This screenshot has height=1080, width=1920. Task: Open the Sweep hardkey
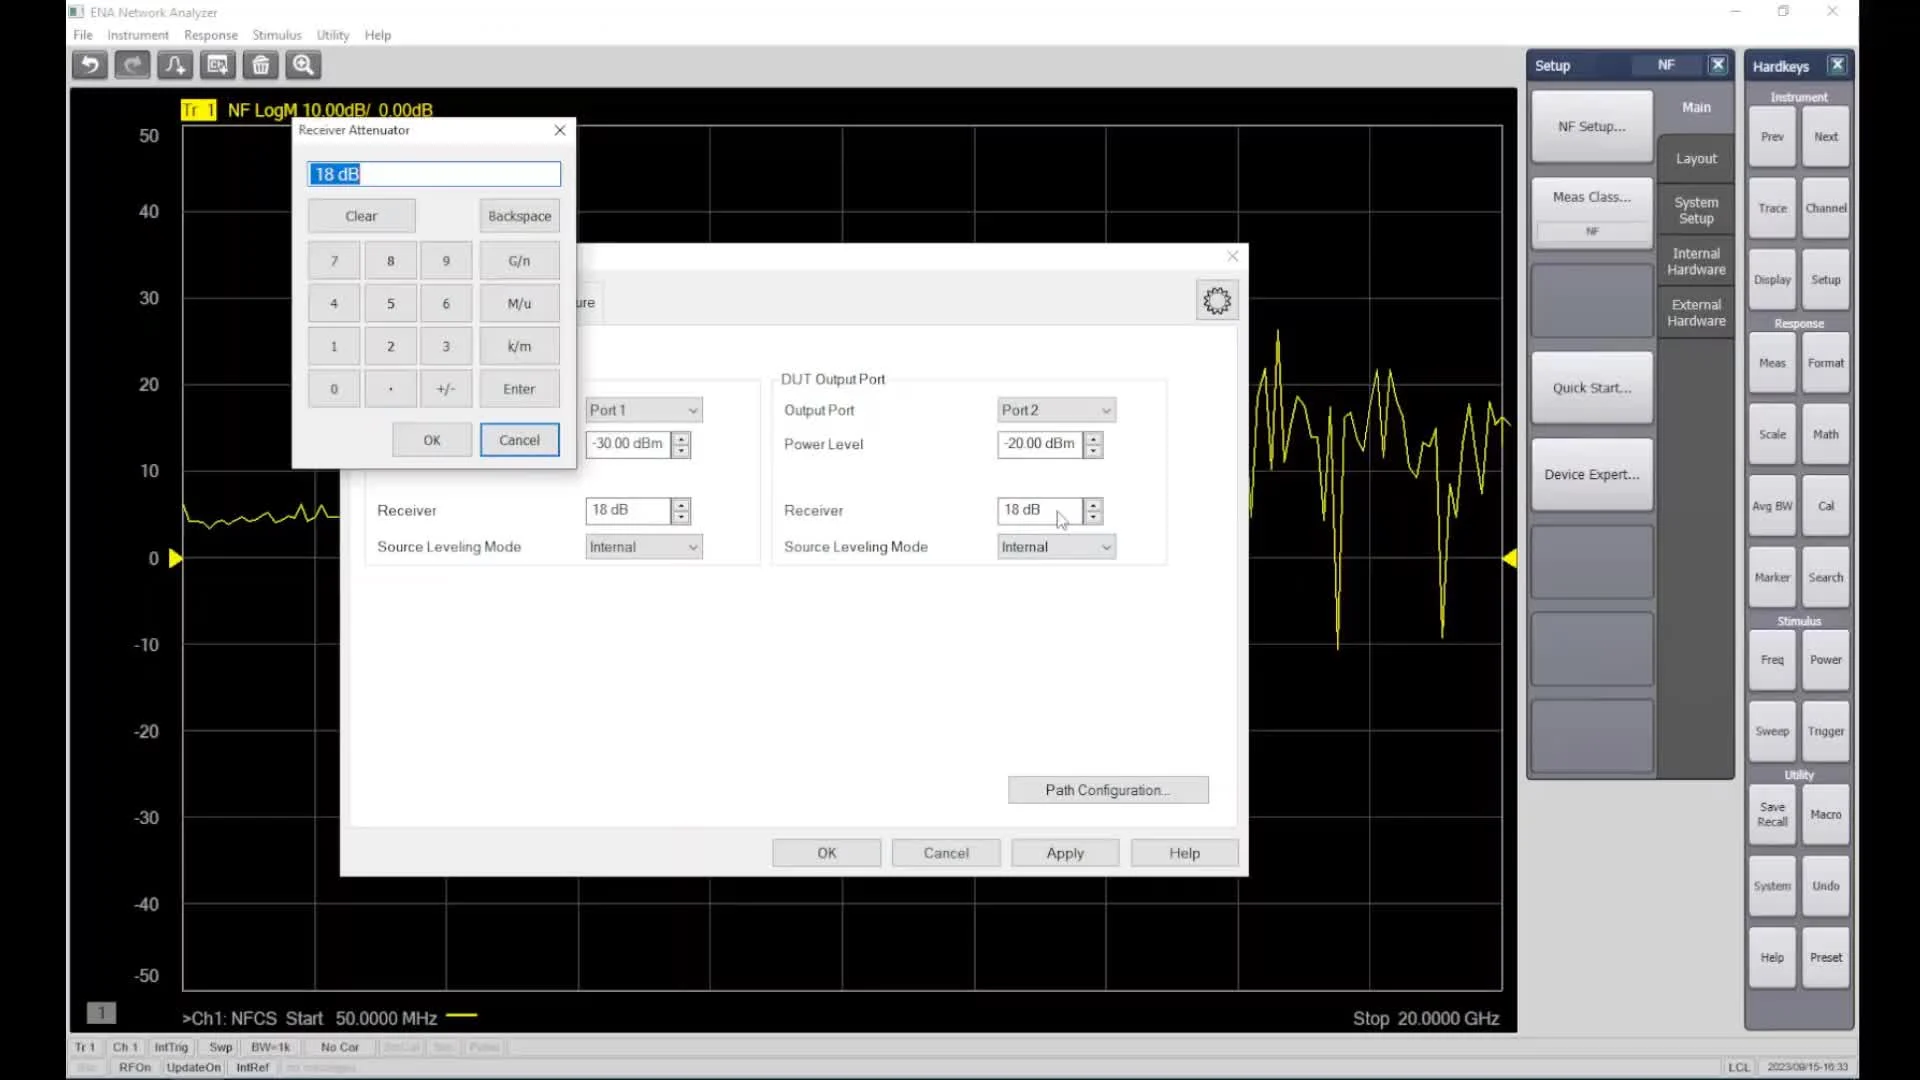[x=1772, y=731]
